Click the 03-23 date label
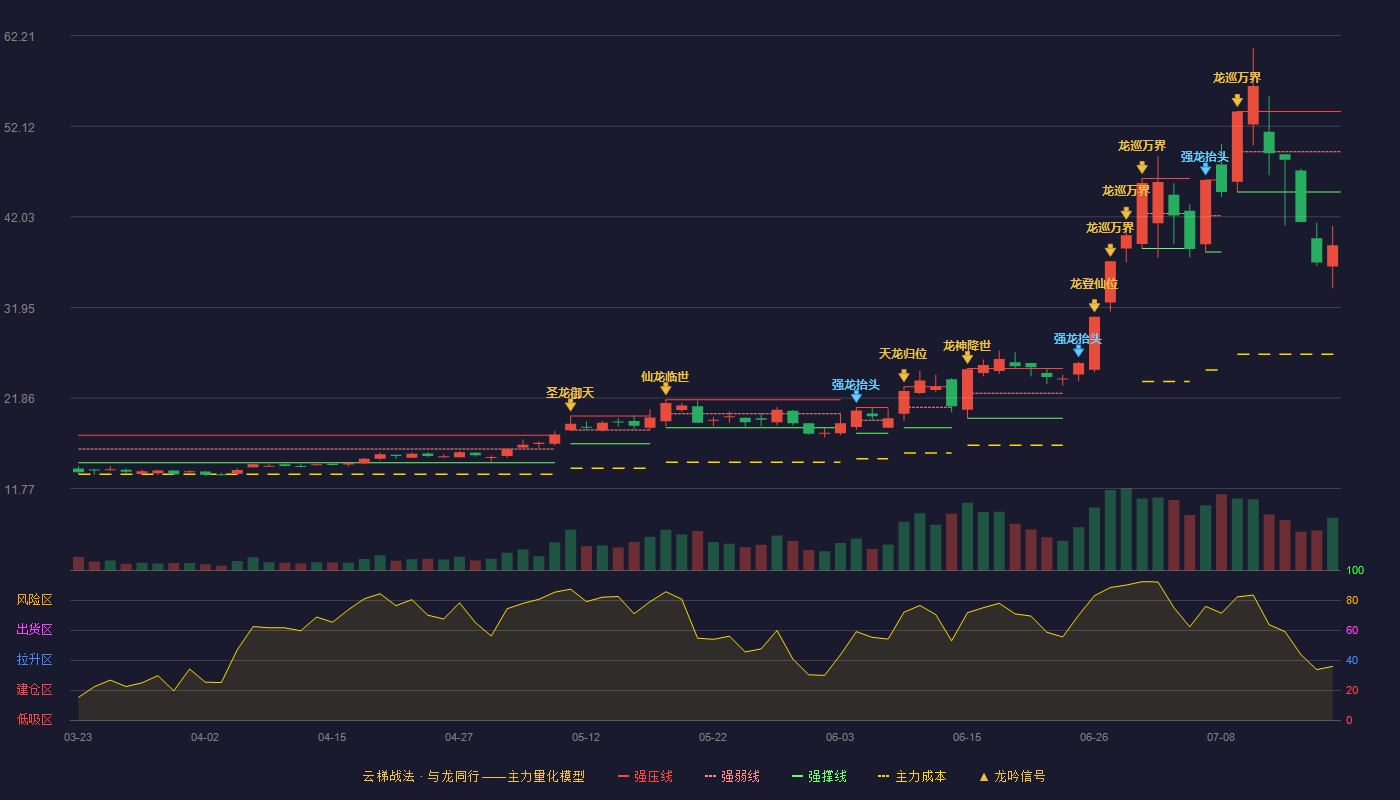Screen dimensions: 1400x800 pyautogui.click(x=78, y=737)
